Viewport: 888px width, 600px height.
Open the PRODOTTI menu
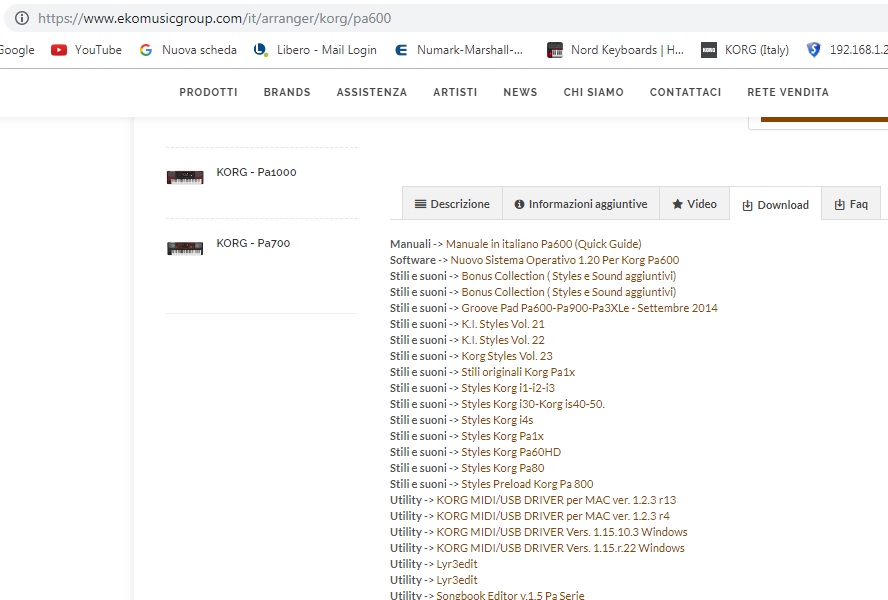(x=208, y=92)
